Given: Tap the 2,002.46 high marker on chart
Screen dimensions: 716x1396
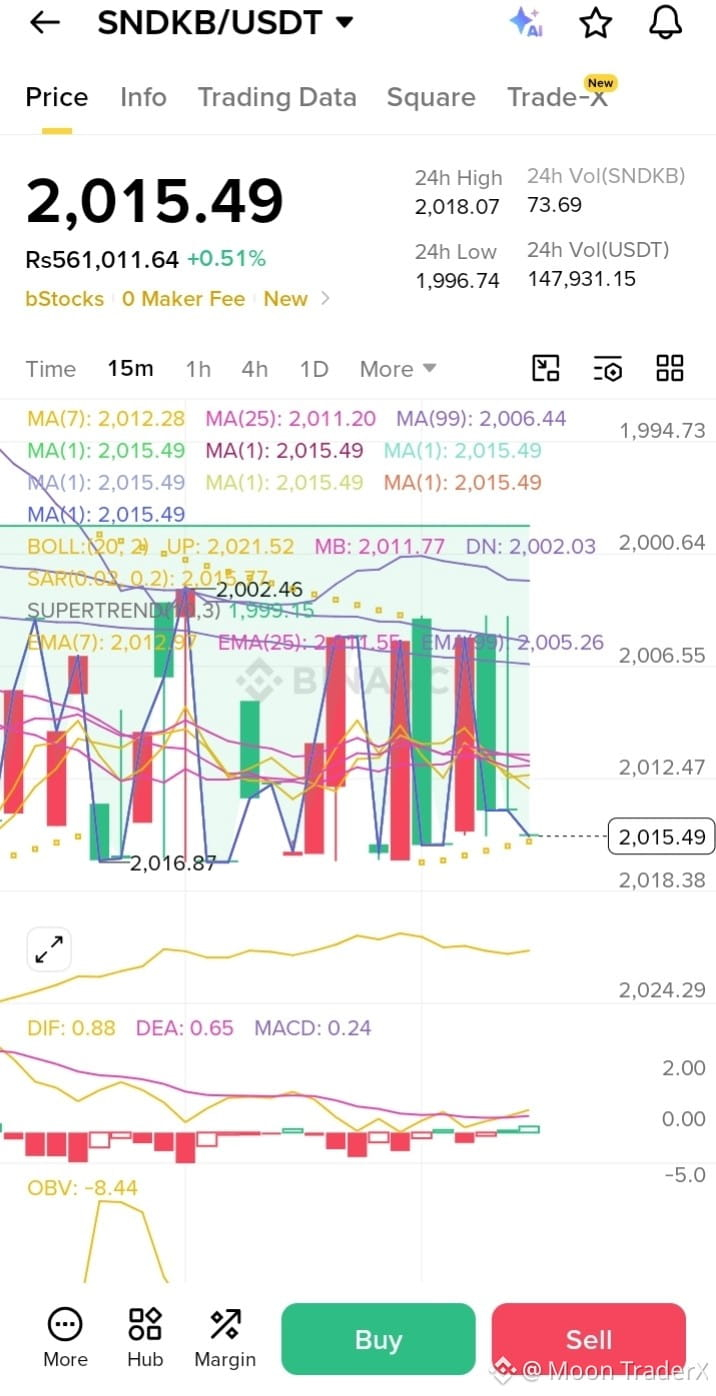Looking at the screenshot, I should (259, 589).
